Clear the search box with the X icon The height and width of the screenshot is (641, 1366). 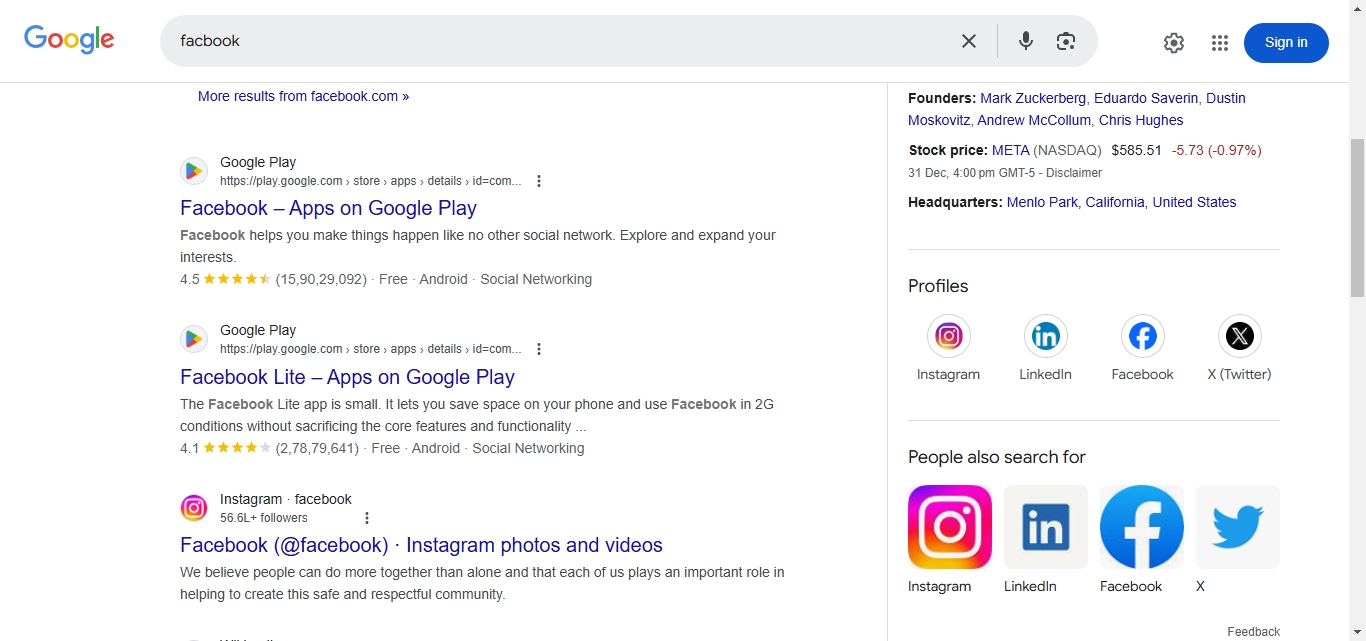click(x=969, y=41)
